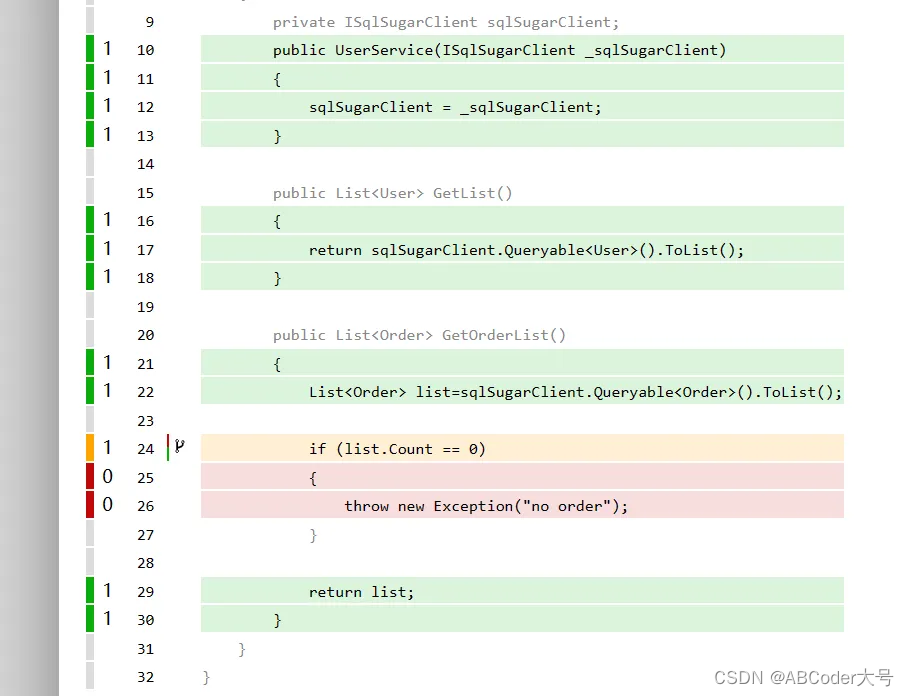909x696 pixels.
Task: Click the hit count 1 beside line 16
Action: pyautogui.click(x=107, y=220)
